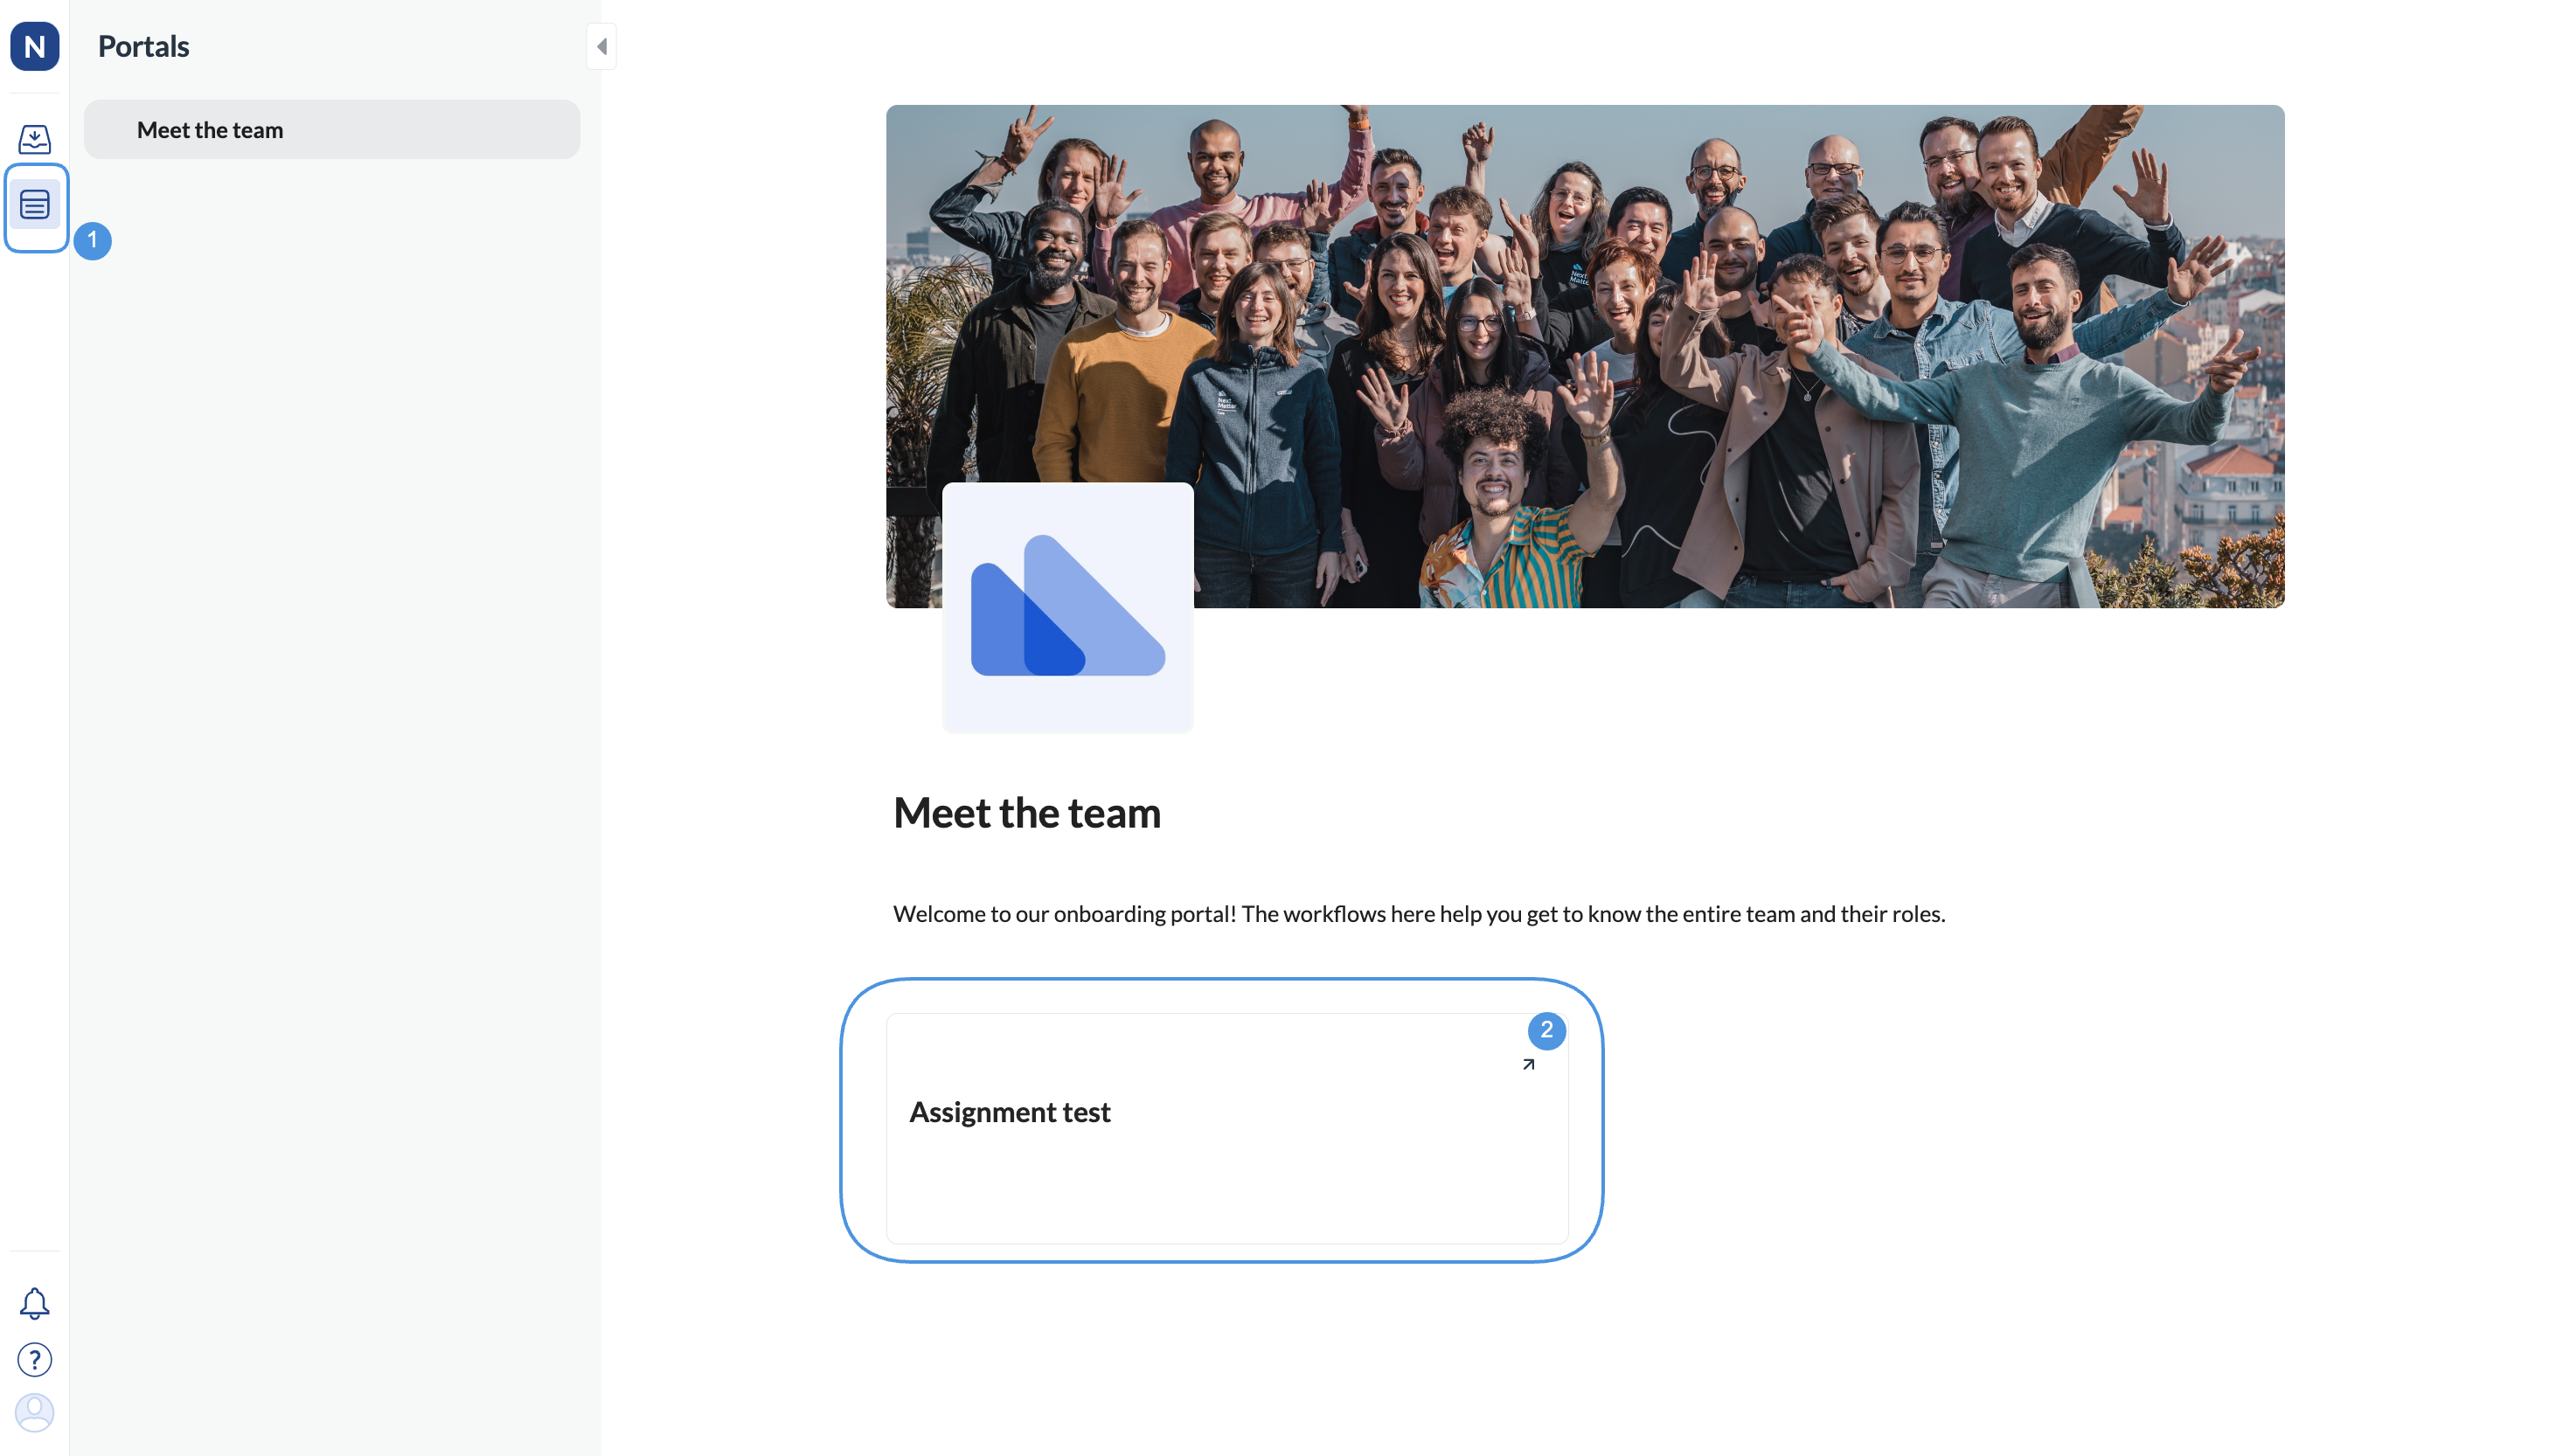Click the blue triangle logo thumbnail
This screenshot has height=1456, width=2570.
1067,607
